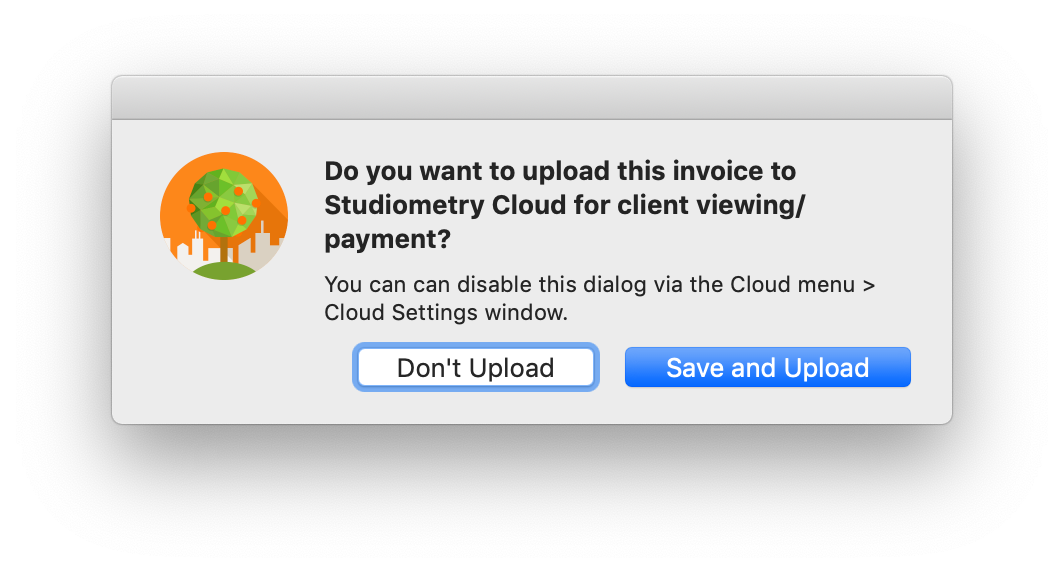1064x572 pixels.
Task: Click the empty dialog area below the icon
Action: point(224,353)
